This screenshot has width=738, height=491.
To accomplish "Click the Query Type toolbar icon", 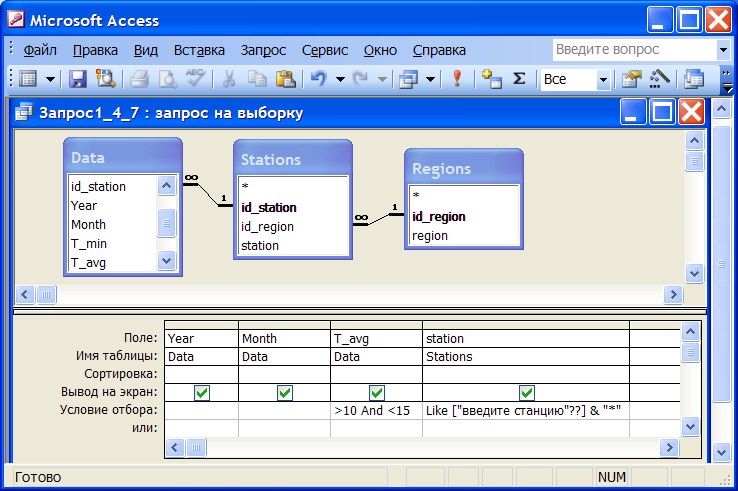I will tap(408, 79).
